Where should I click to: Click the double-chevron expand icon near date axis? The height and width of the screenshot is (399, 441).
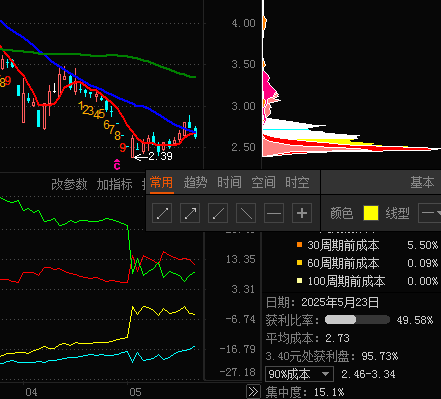coord(253,392)
